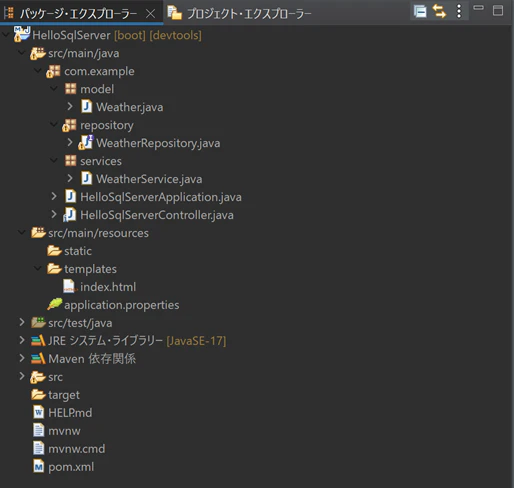
Task: Select HelloSqlServerController.java in the tree
Action: coord(157,215)
